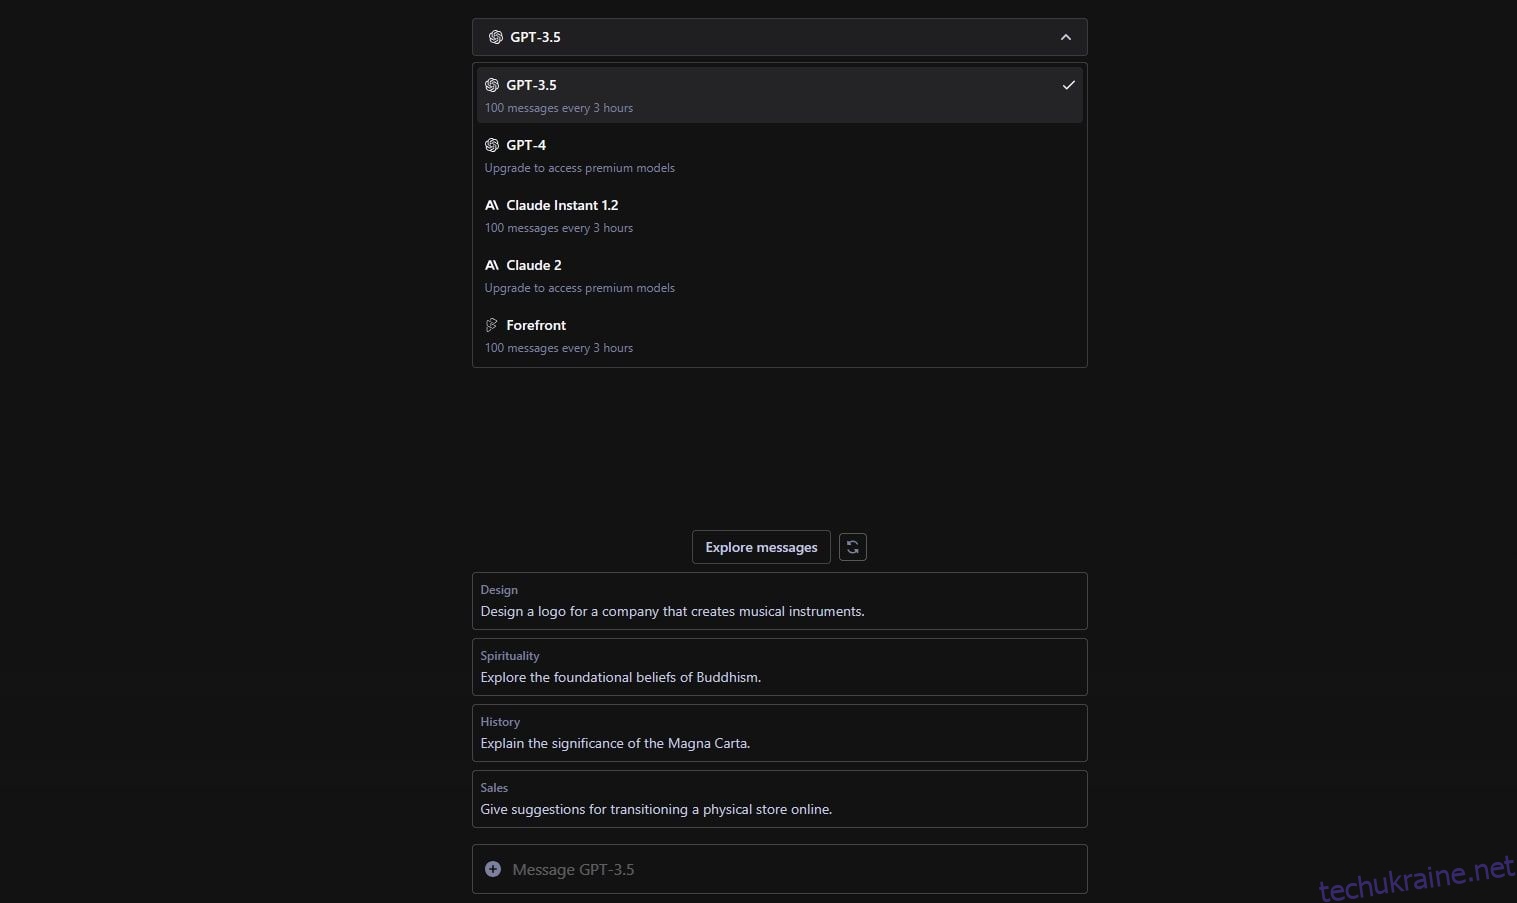1517x903 pixels.
Task: Click the Anthropic logo beside Claude Instant 1.2
Action: (x=492, y=205)
